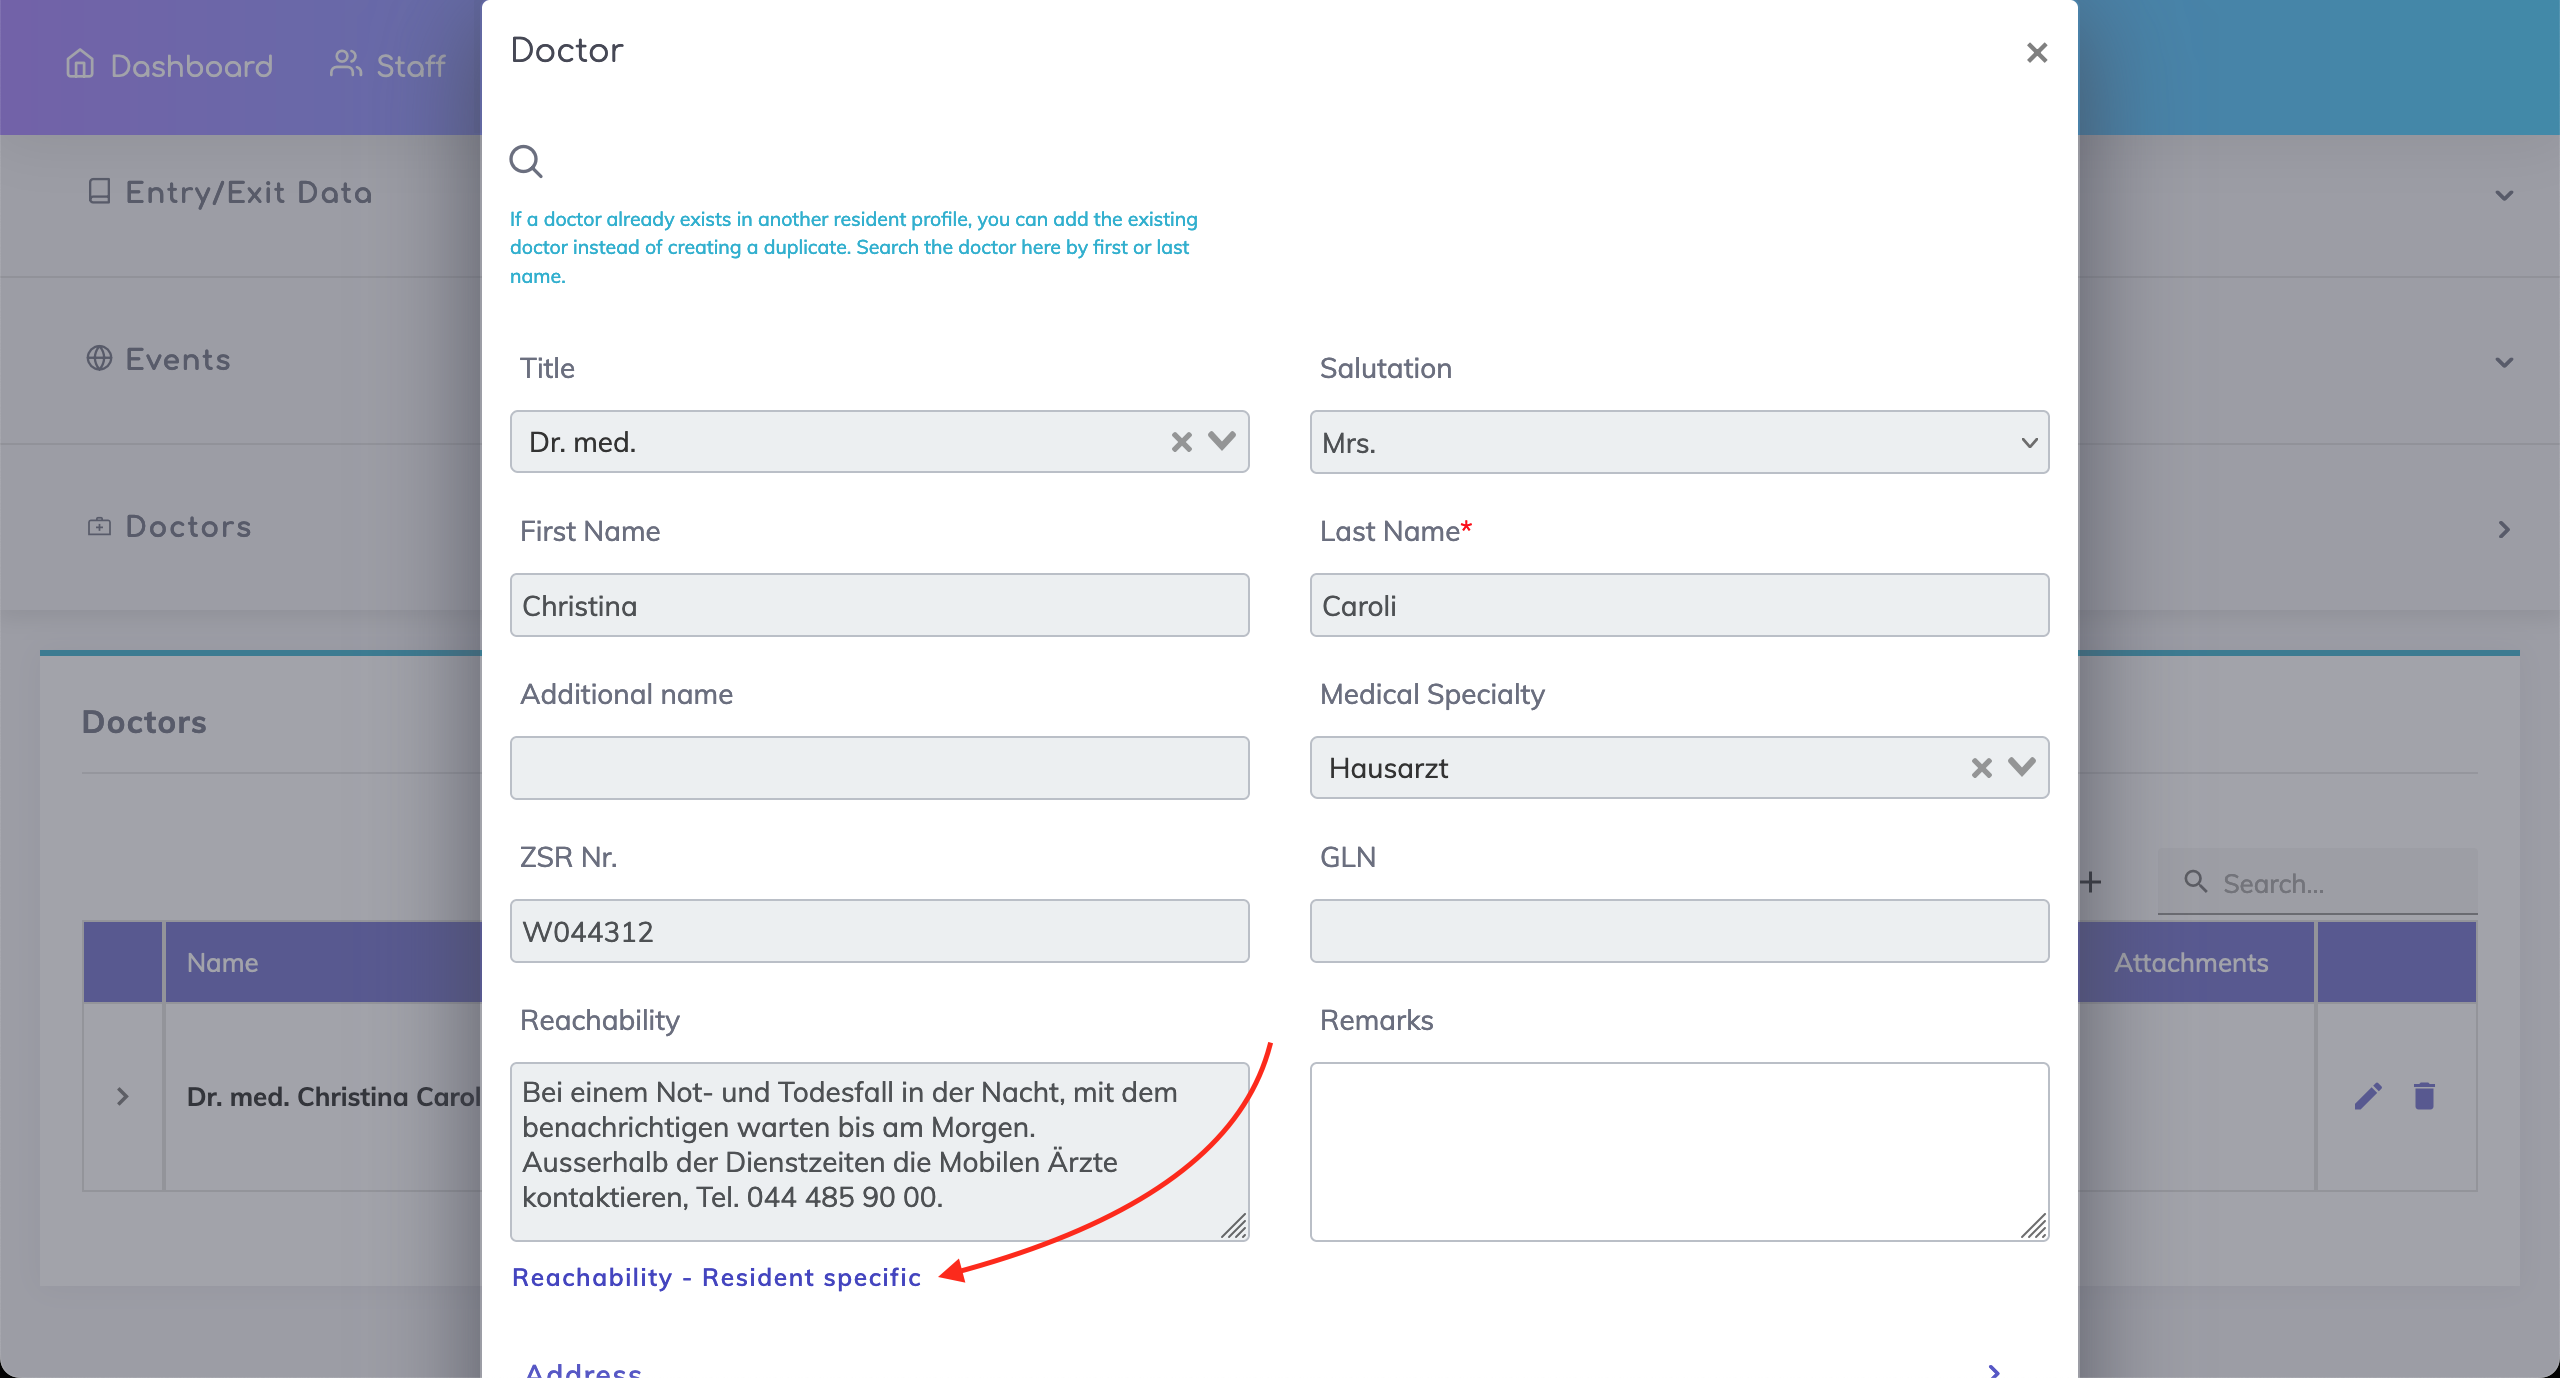The width and height of the screenshot is (2560, 1378).
Task: Close the Doctor dialog
Action: [x=2036, y=52]
